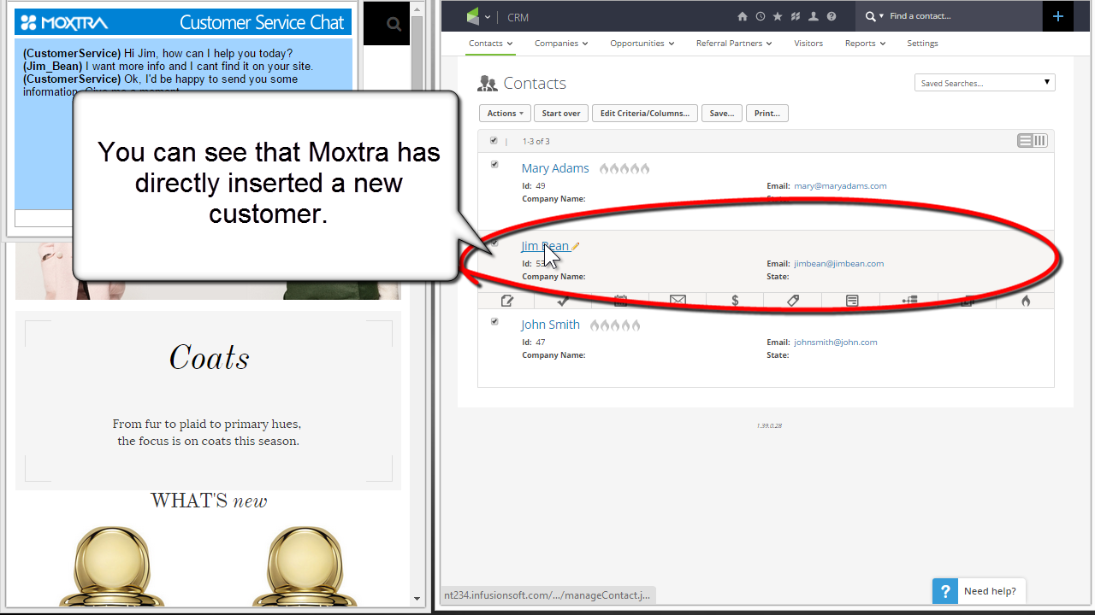The image size is (1095, 615).
Task: Click Edit Criteria/Columns button
Action: point(645,113)
